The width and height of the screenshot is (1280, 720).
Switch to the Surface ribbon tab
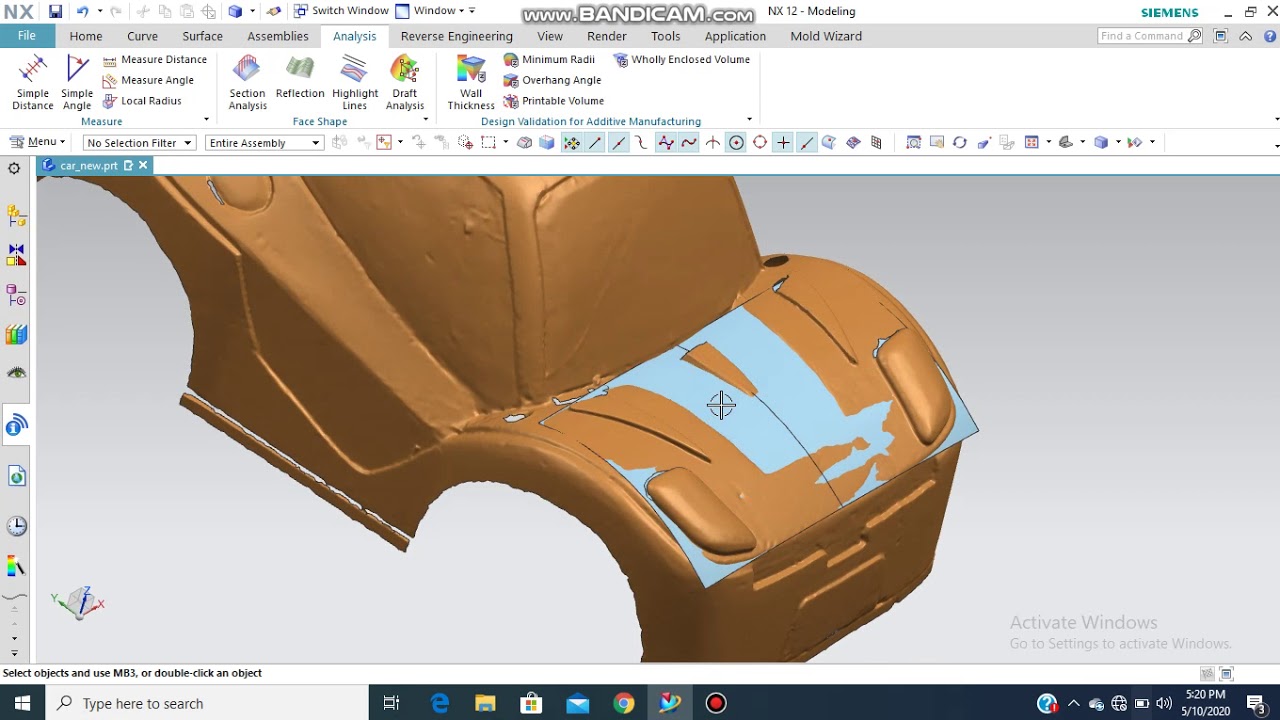click(x=202, y=36)
